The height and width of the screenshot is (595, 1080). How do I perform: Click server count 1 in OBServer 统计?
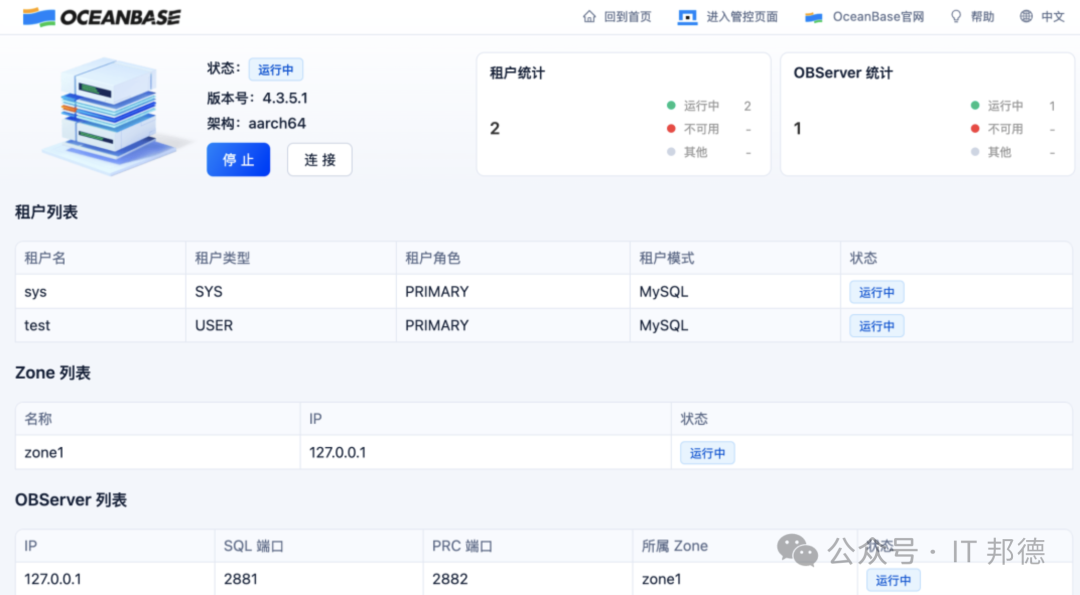pos(798,128)
